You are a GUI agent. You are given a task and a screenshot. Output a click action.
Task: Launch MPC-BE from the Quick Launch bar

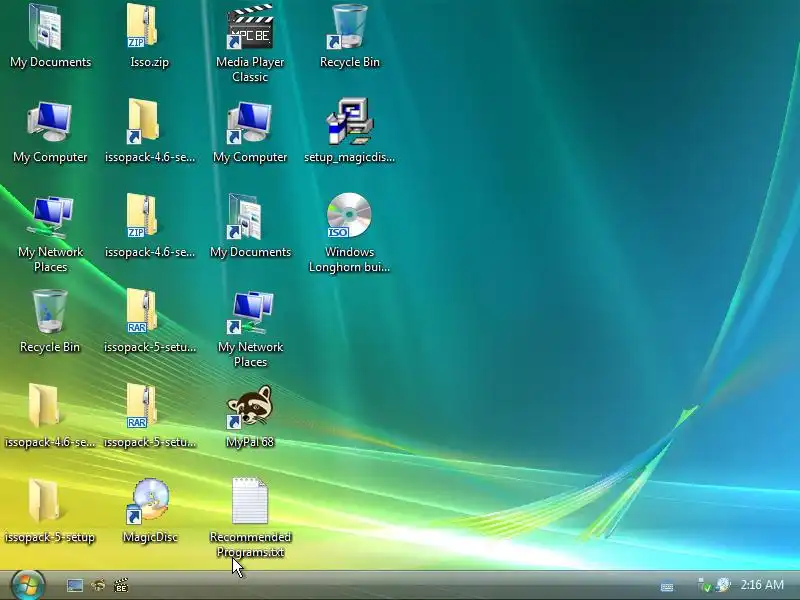tap(121, 585)
